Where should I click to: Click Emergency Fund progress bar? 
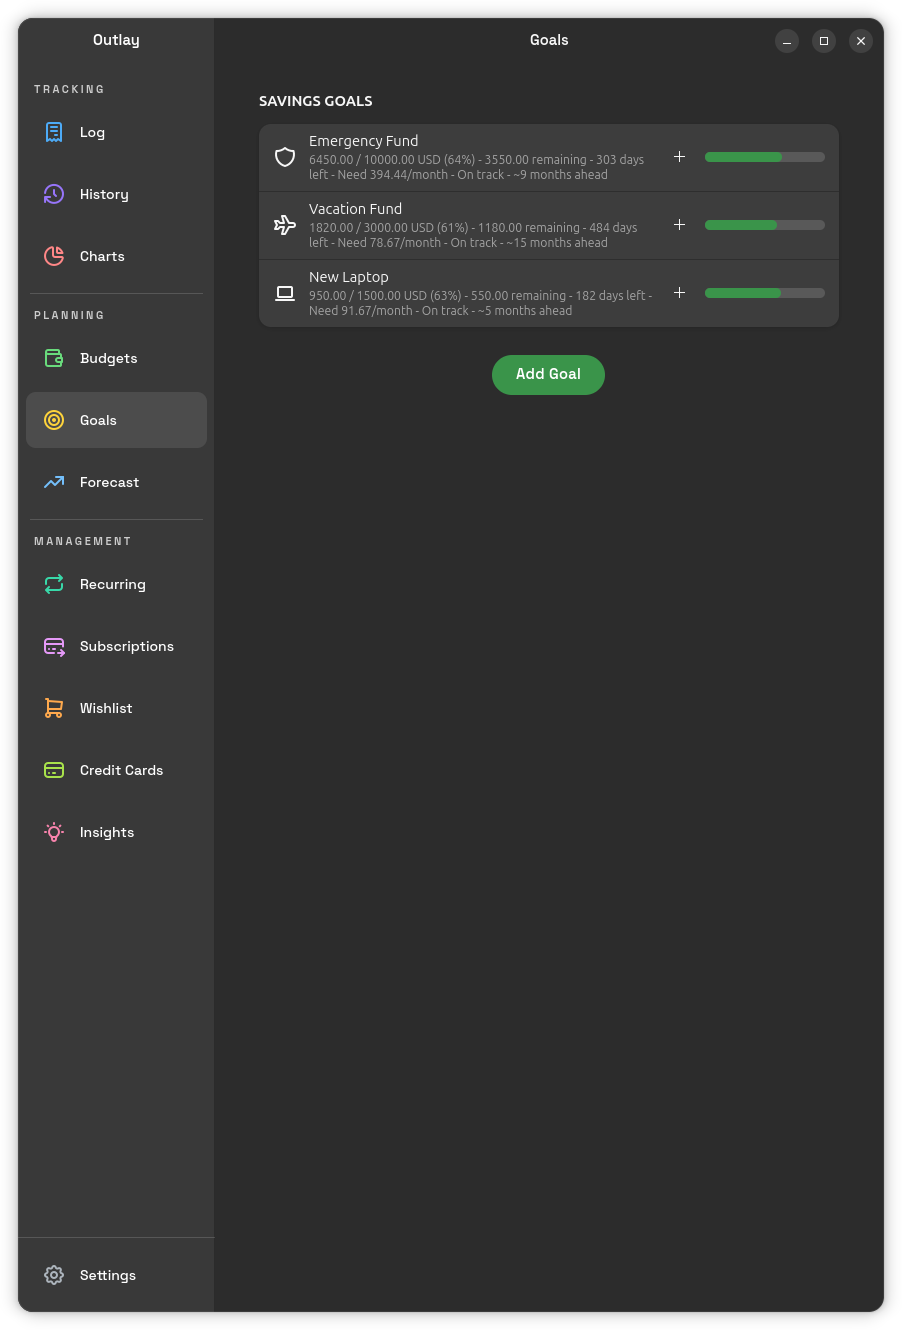coord(764,157)
